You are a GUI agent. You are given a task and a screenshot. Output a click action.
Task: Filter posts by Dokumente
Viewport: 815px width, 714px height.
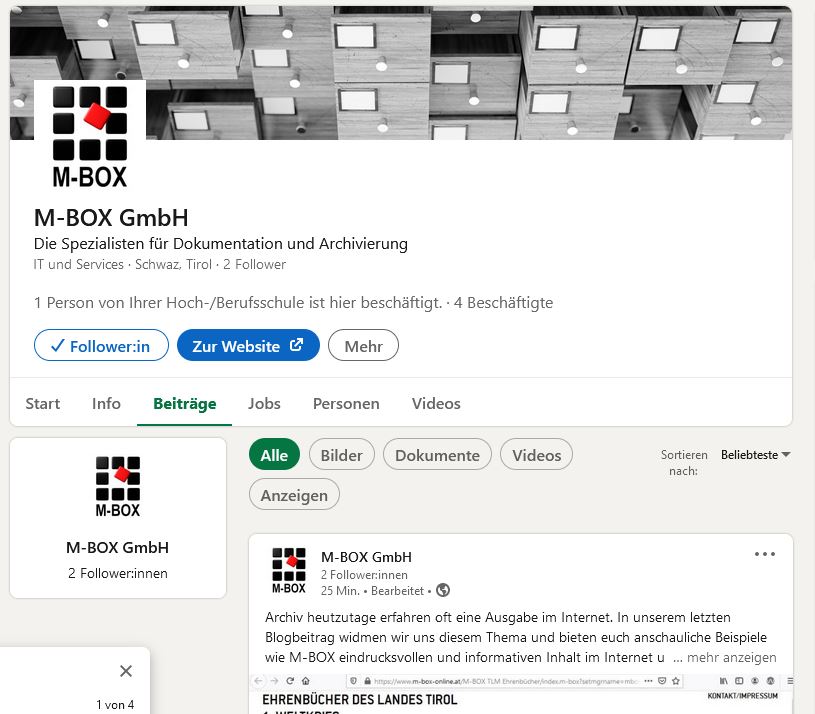point(437,455)
